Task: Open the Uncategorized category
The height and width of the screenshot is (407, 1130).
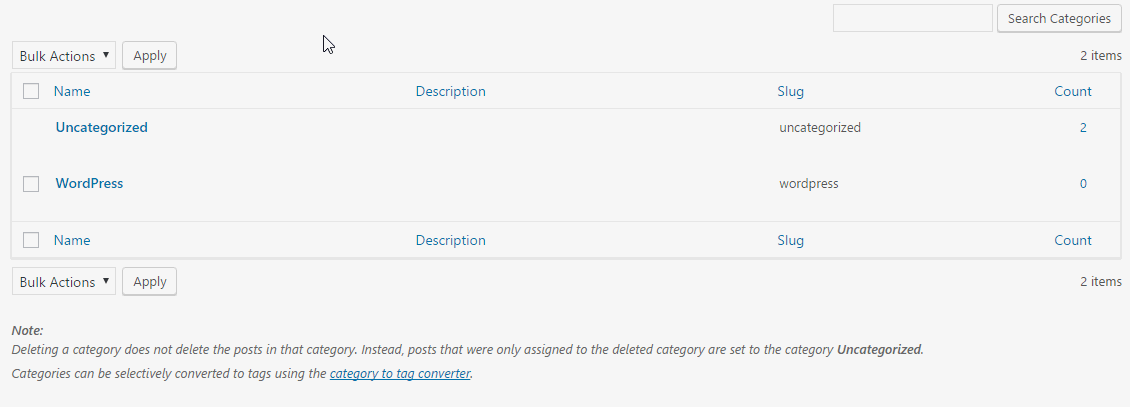Action: 102,127
